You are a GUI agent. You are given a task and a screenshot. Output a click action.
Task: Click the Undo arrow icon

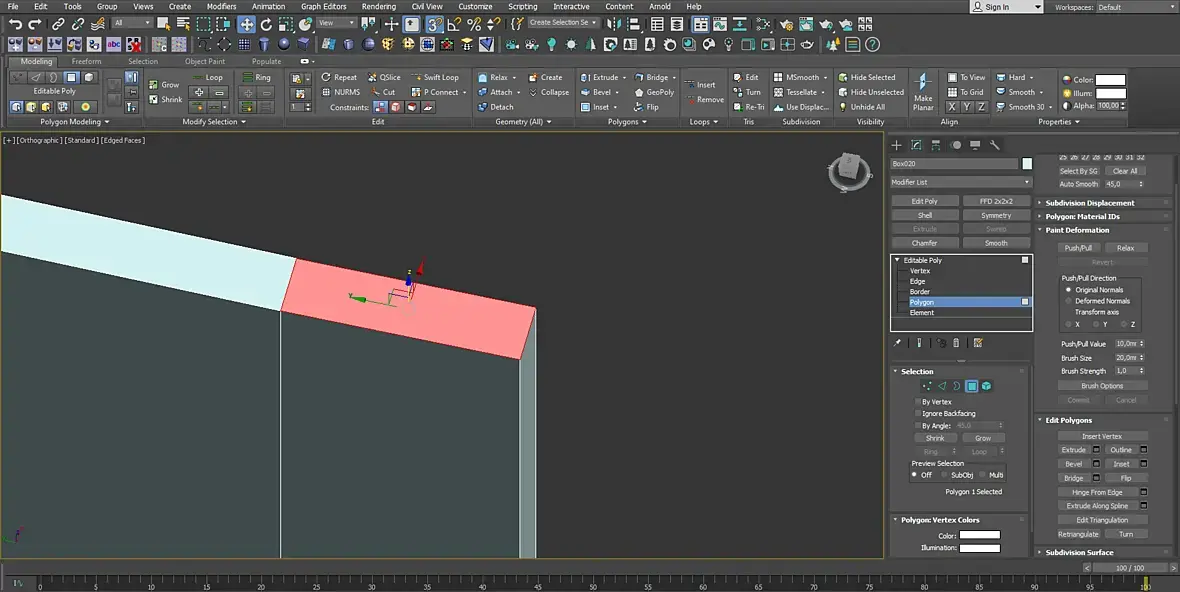[15, 24]
